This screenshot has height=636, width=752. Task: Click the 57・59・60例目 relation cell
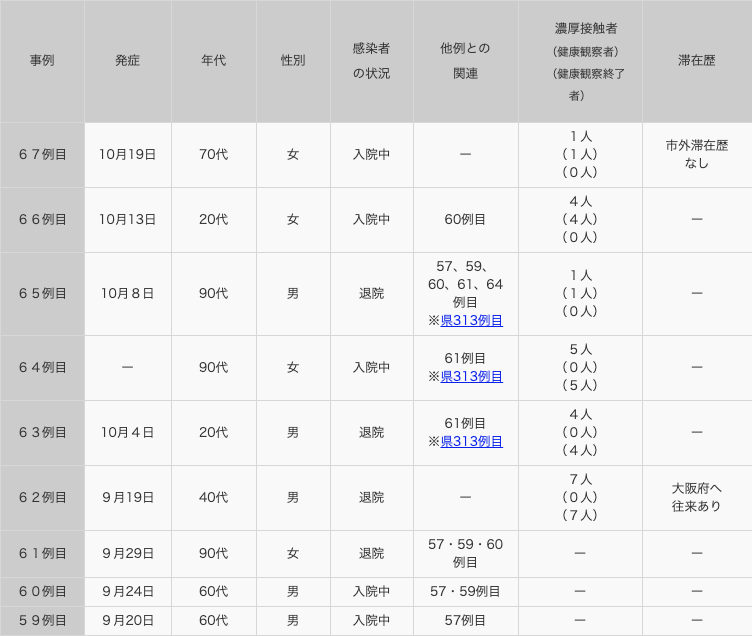465,553
